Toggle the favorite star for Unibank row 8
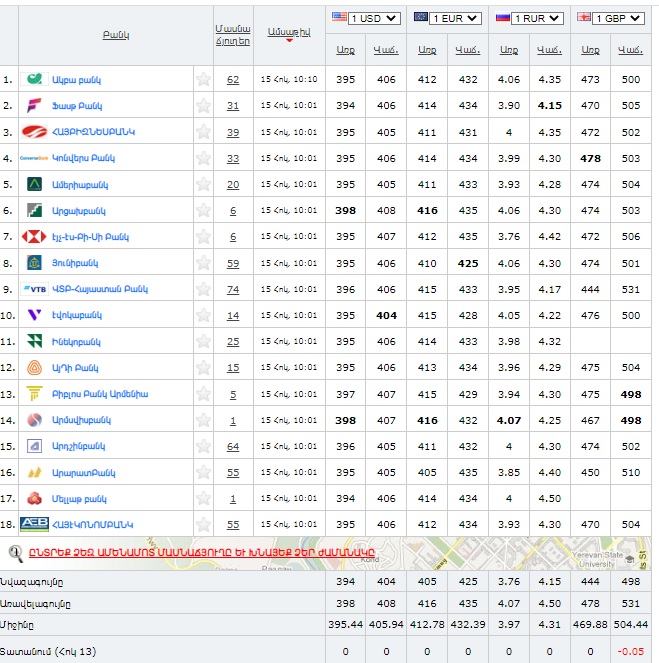Screen dimensions: 659x663 (203, 263)
